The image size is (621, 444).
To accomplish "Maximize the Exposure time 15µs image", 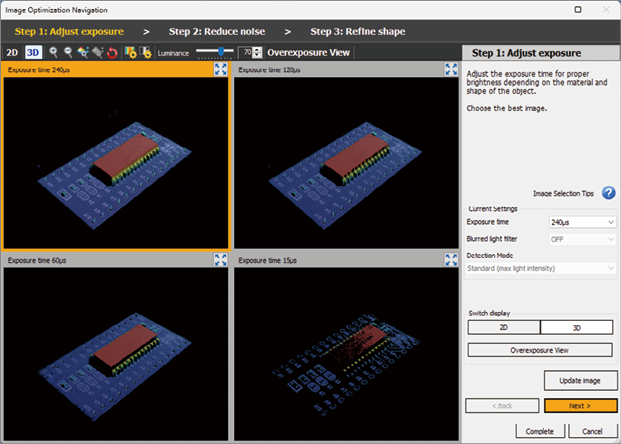I will coord(450,260).
